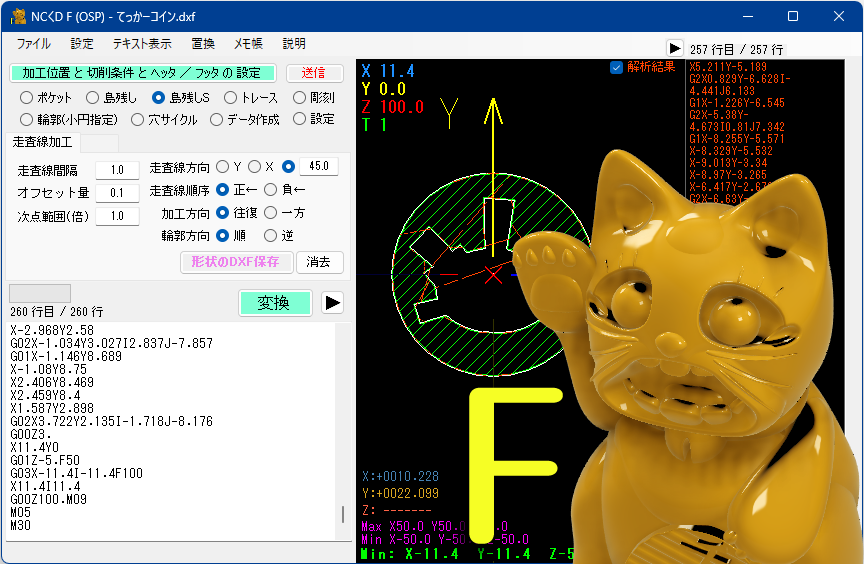864x564 pixels.
Task: Click the X:+0010.228 cursor readout
Action: [400, 476]
